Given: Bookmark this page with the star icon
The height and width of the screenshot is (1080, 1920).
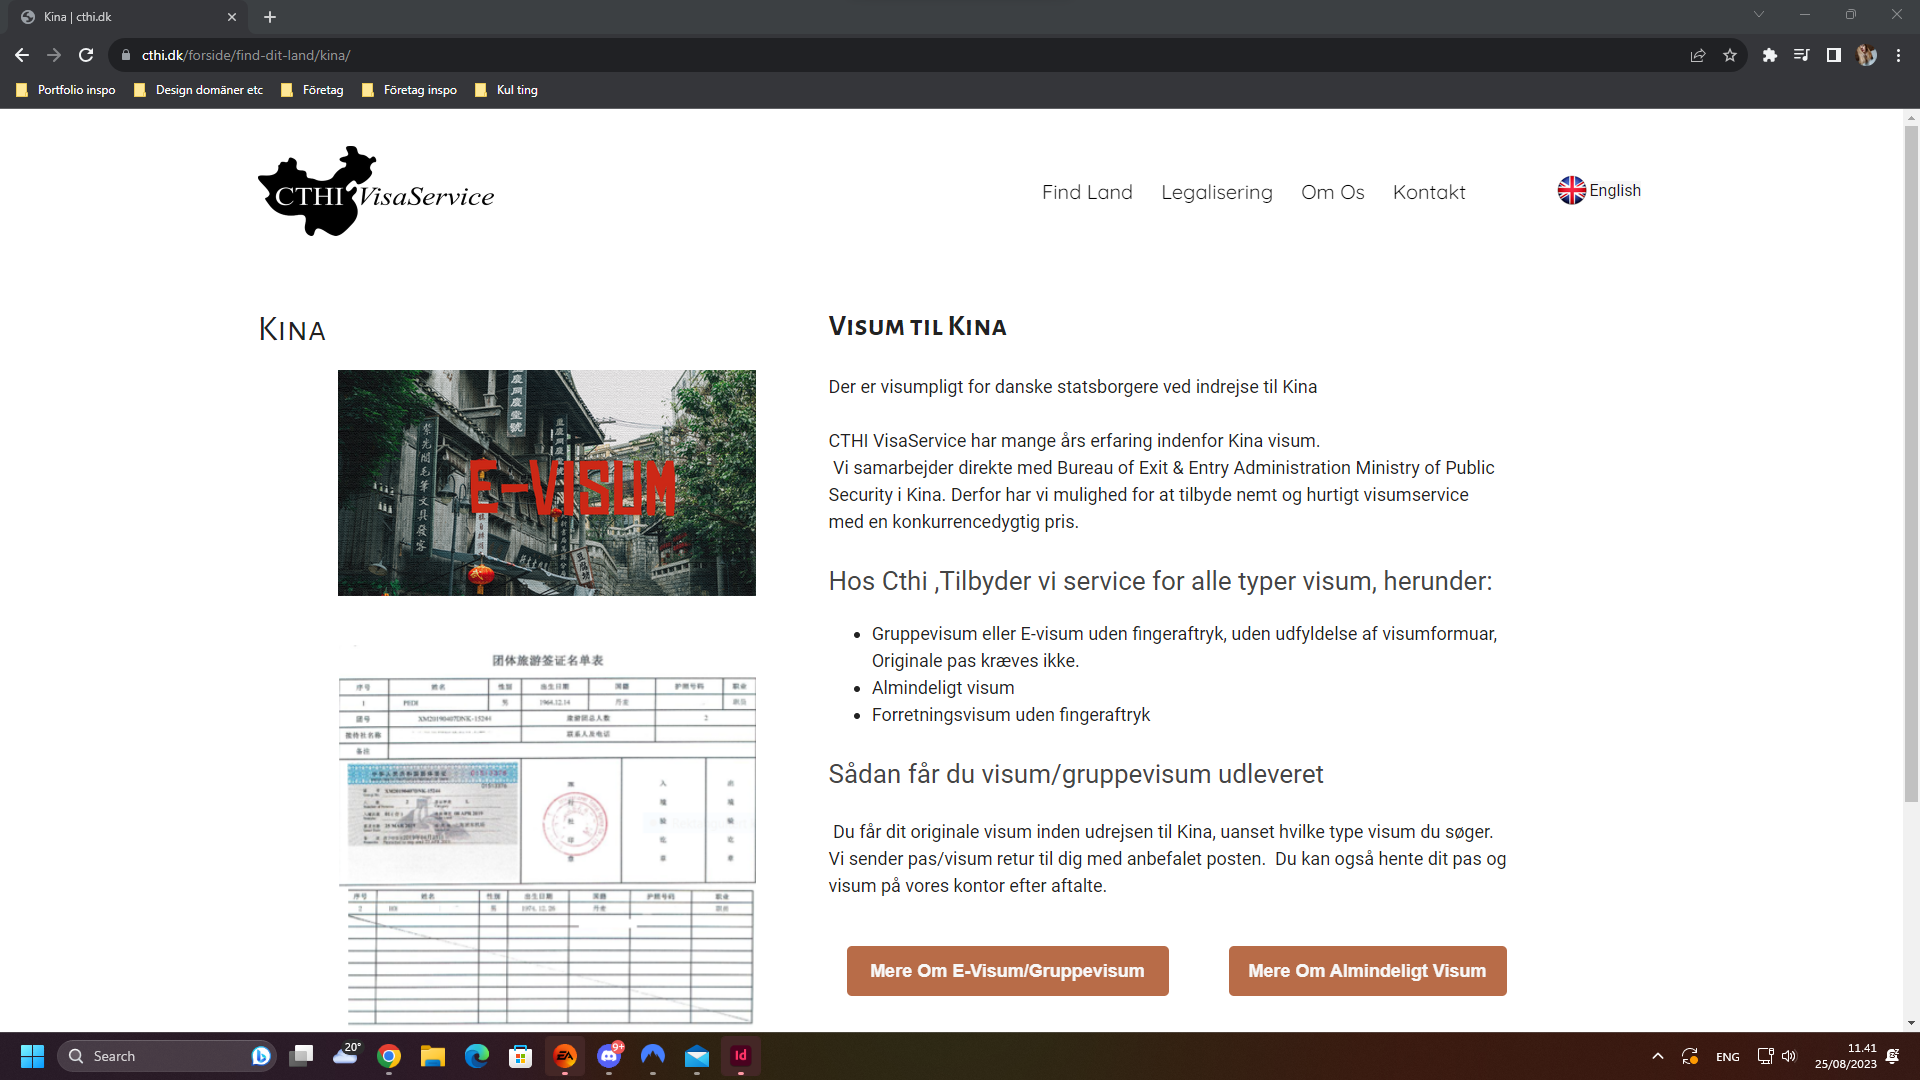Looking at the screenshot, I should point(1730,55).
